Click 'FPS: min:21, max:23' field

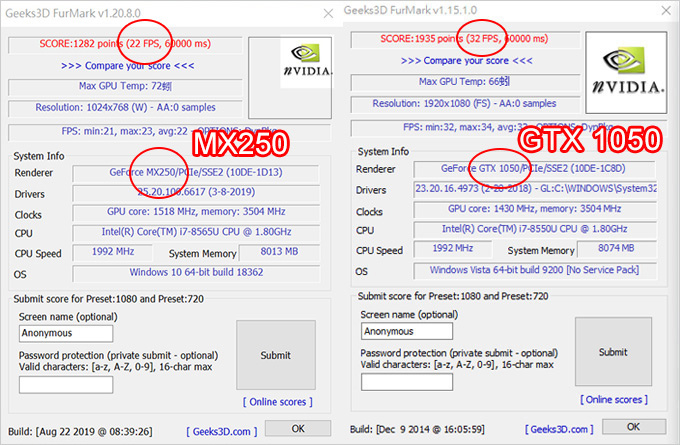[169, 131]
